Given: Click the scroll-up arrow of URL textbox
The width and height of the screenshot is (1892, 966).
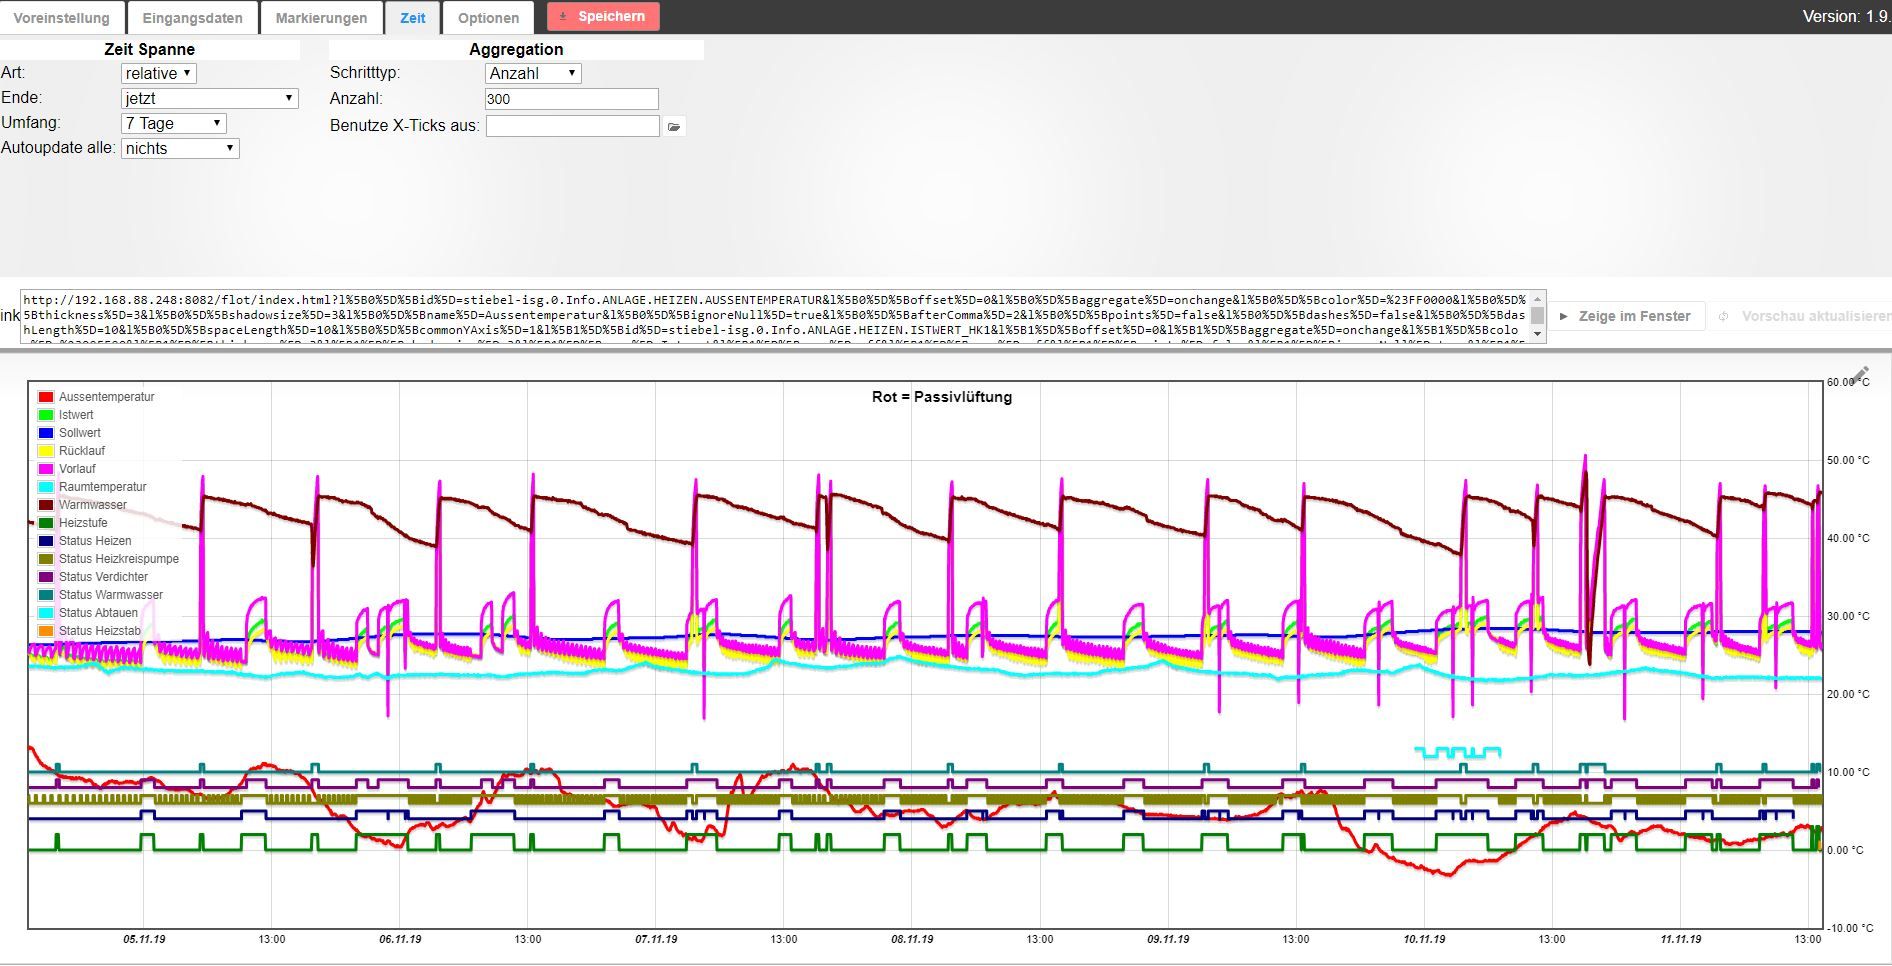Looking at the screenshot, I should tap(1537, 298).
